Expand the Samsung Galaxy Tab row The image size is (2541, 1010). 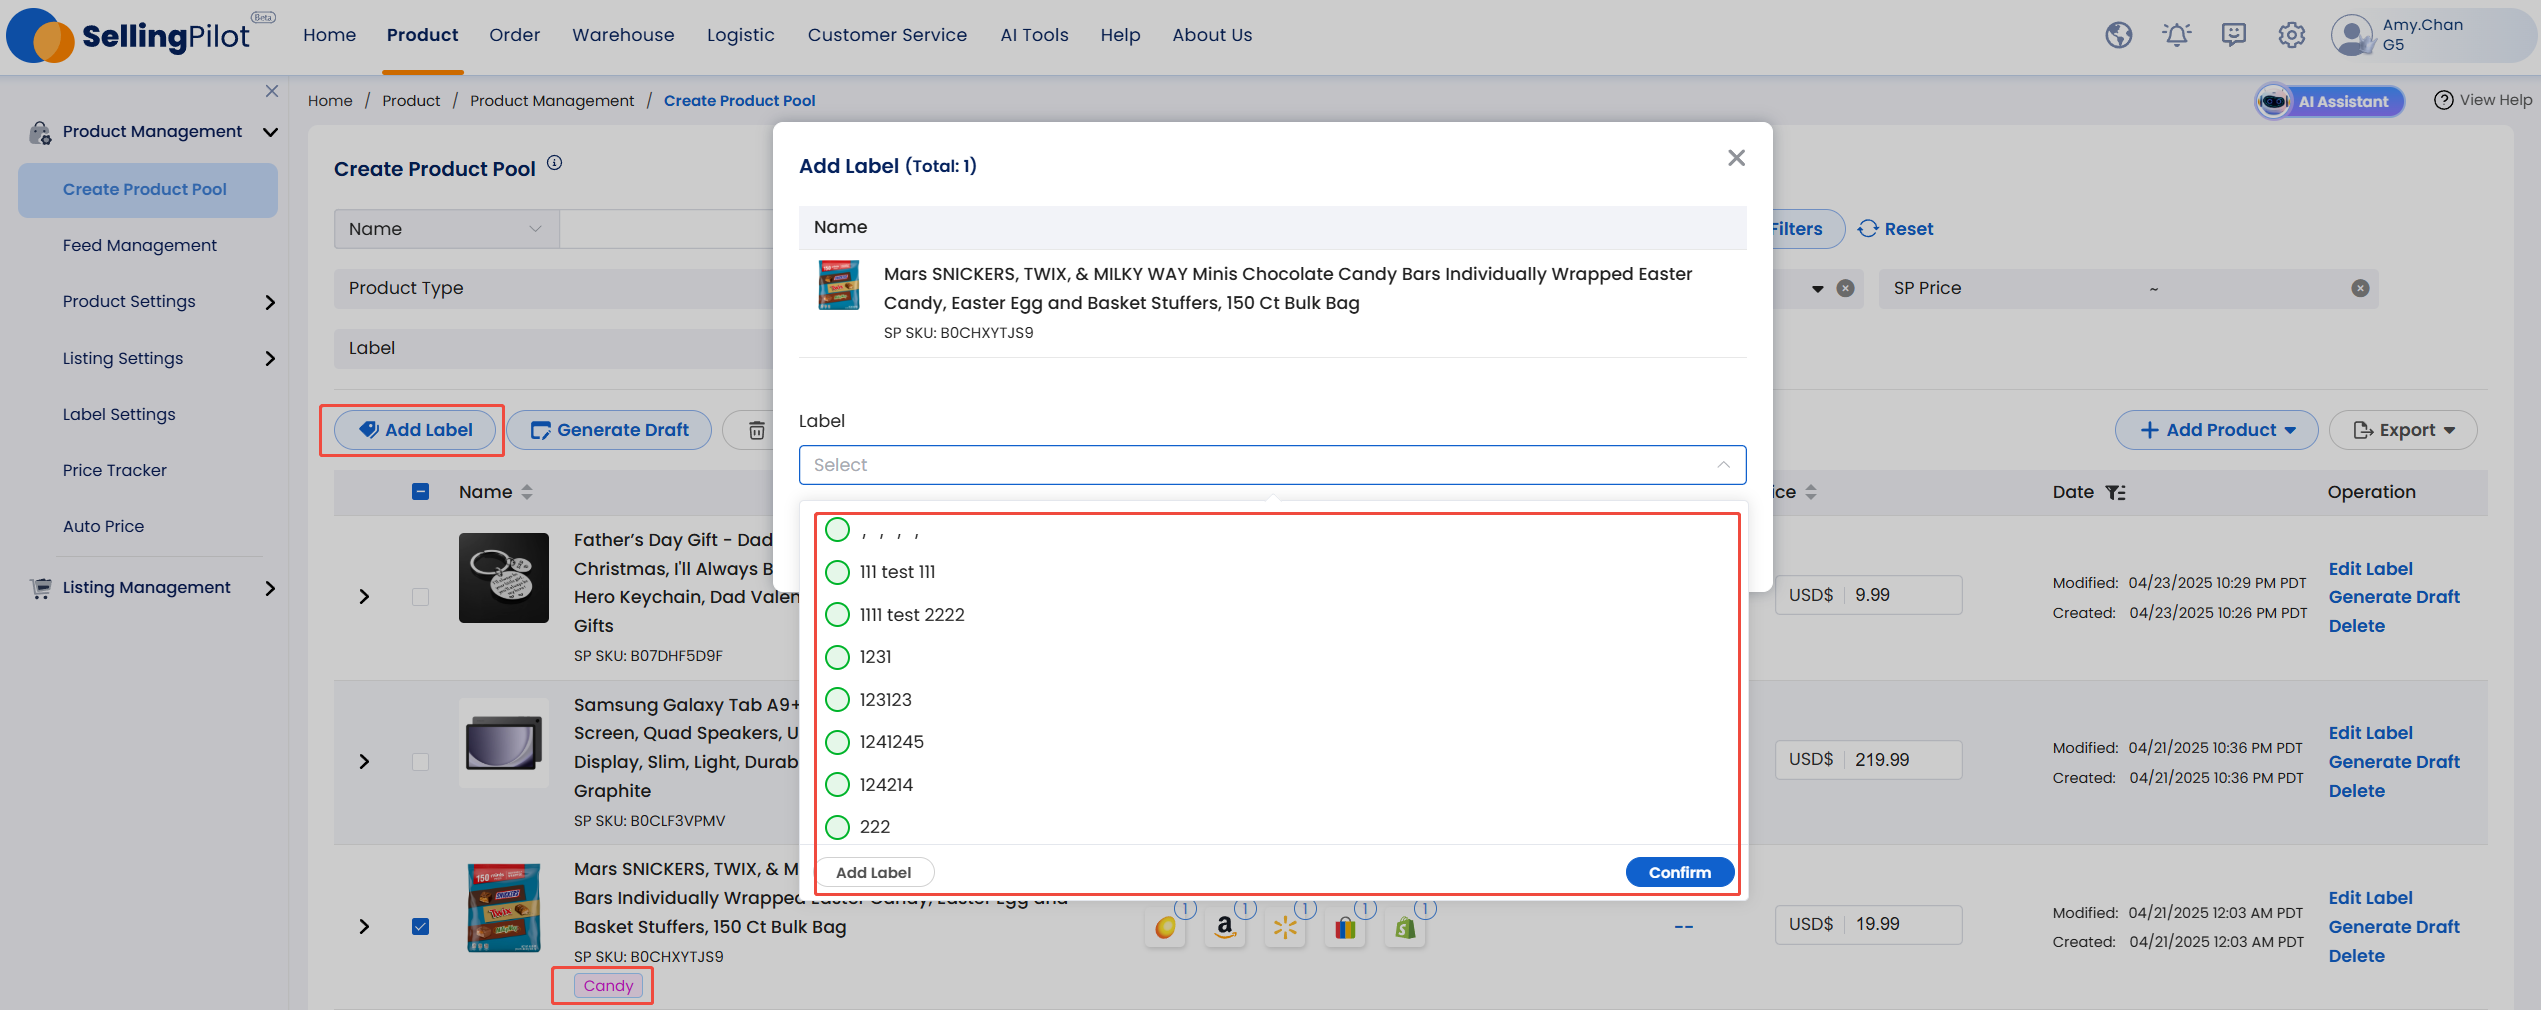364,761
